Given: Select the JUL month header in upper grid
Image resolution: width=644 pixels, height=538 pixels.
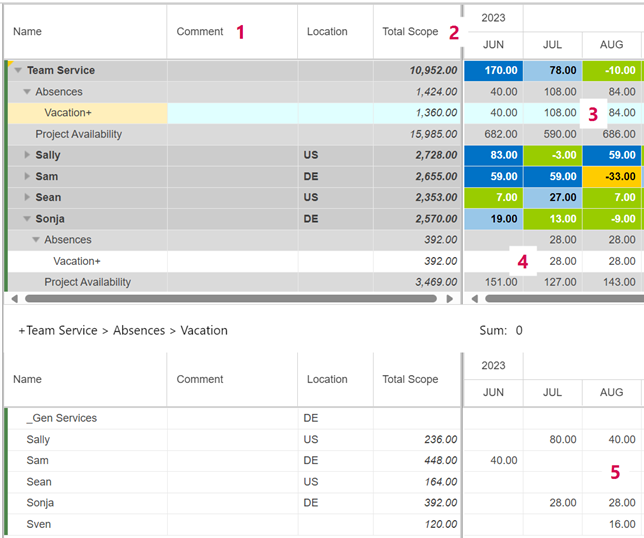Looking at the screenshot, I should click(x=552, y=45).
